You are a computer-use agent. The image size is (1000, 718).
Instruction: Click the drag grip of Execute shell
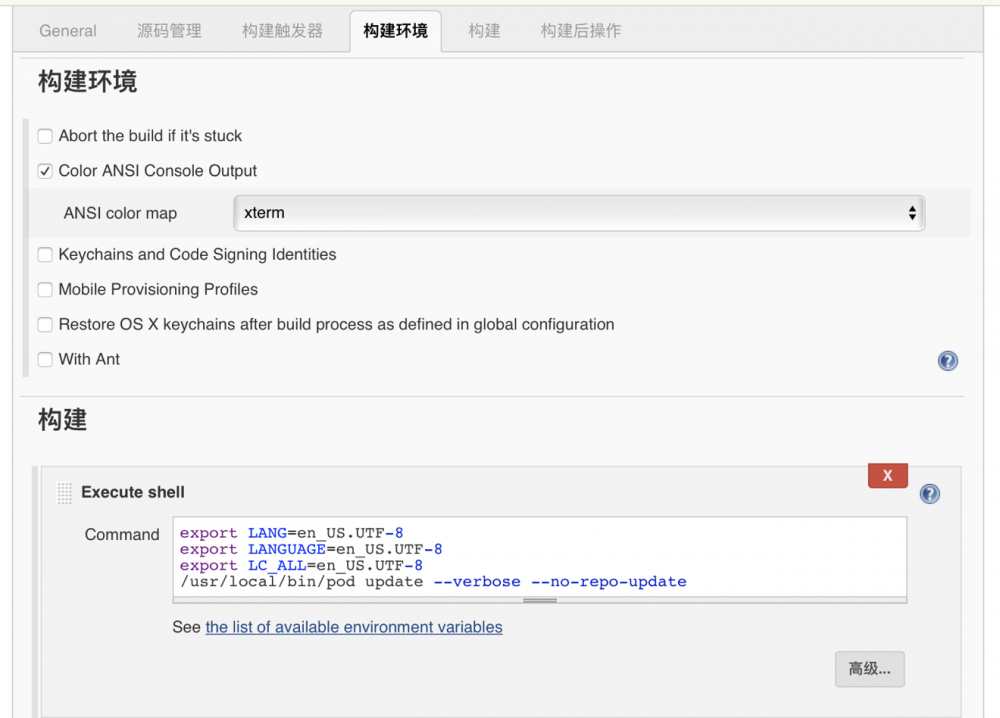tap(64, 492)
